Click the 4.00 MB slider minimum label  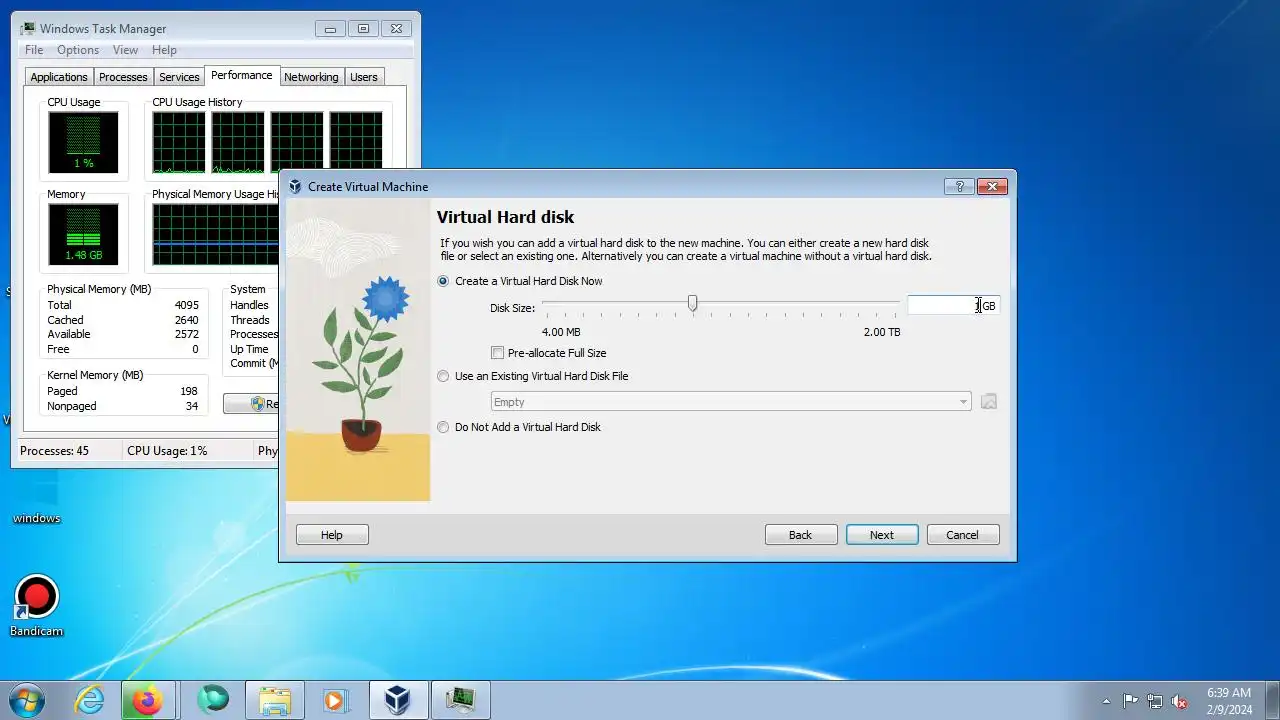point(561,332)
